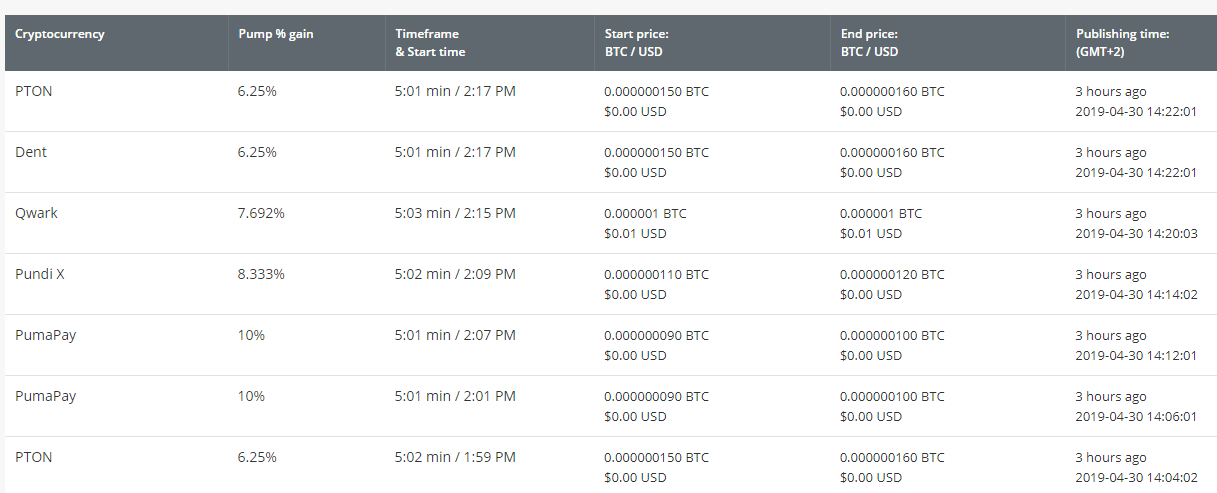Screen dimensions: 1217x493
Task: Click the 5:02 min / 1:59 PM timeframe
Action: [455, 457]
